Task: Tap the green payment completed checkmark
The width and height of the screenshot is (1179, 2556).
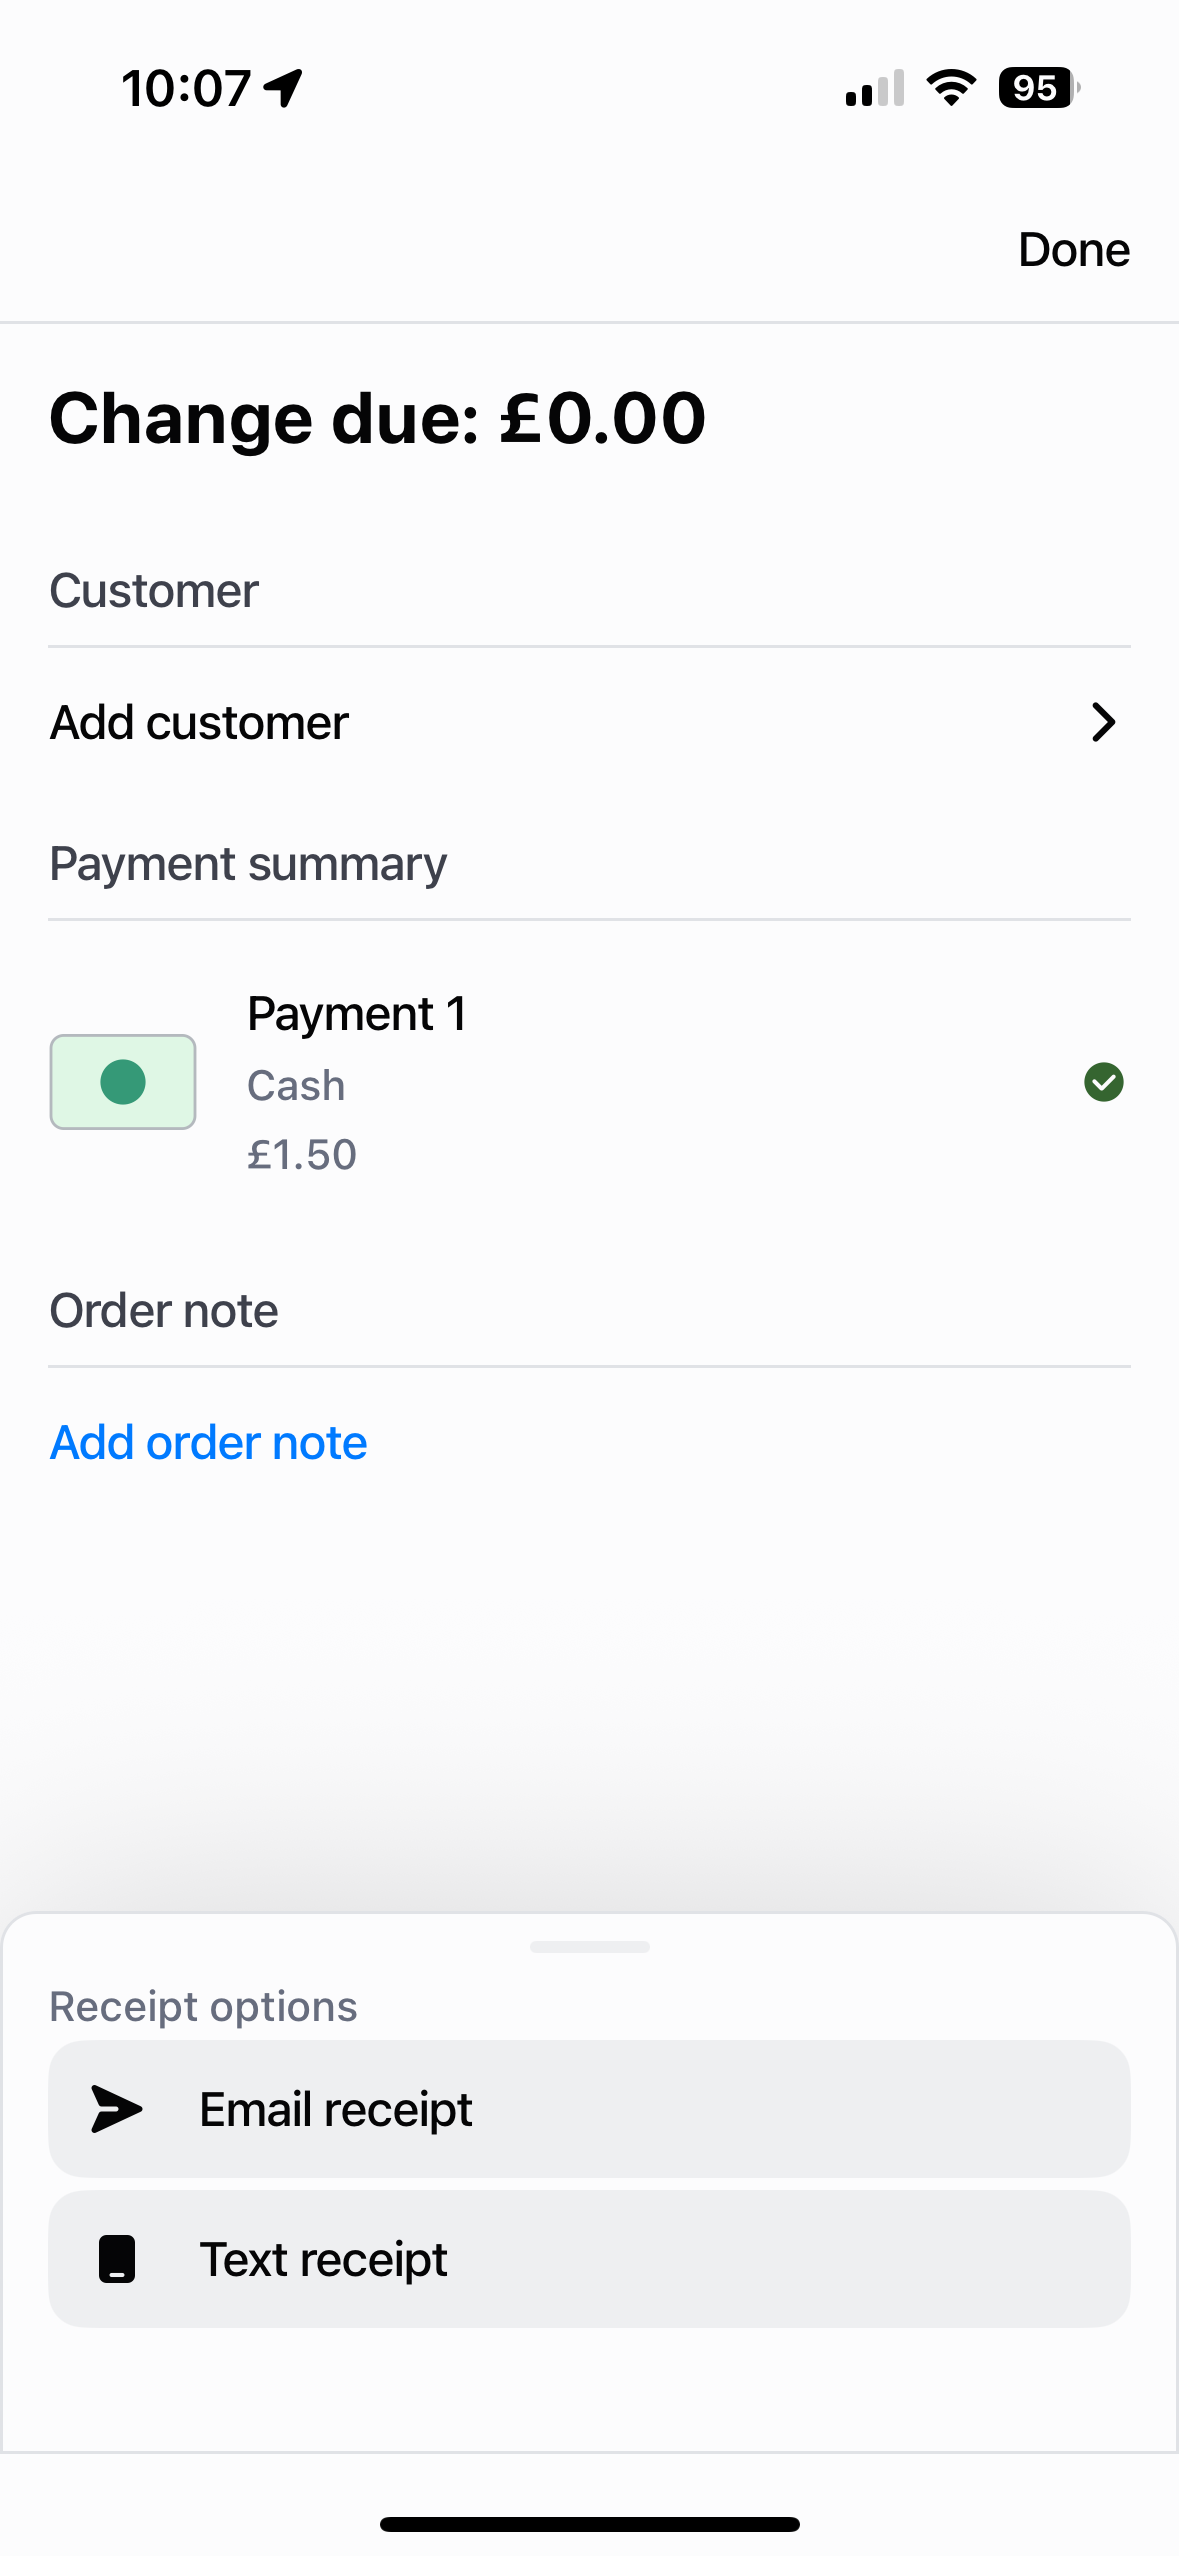Action: pos(1103,1082)
